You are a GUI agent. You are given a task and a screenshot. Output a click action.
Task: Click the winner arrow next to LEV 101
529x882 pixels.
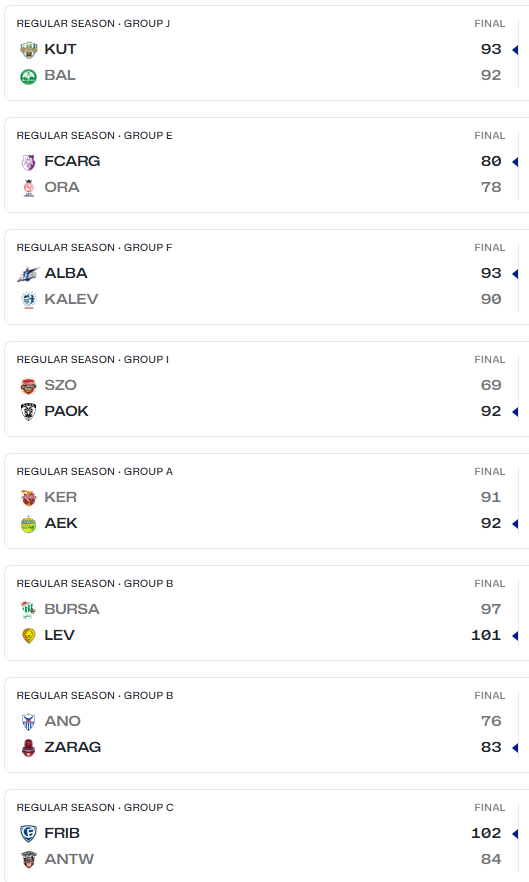pyautogui.click(x=515, y=636)
